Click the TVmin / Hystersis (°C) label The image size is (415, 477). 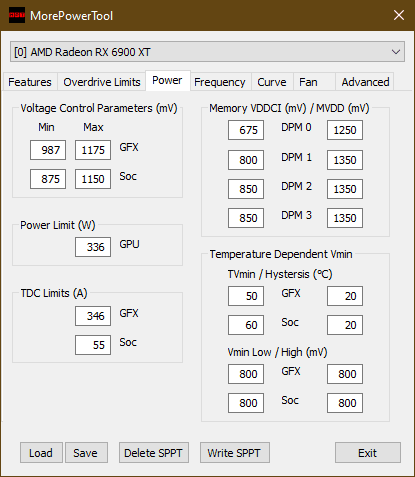pyautogui.click(x=280, y=274)
